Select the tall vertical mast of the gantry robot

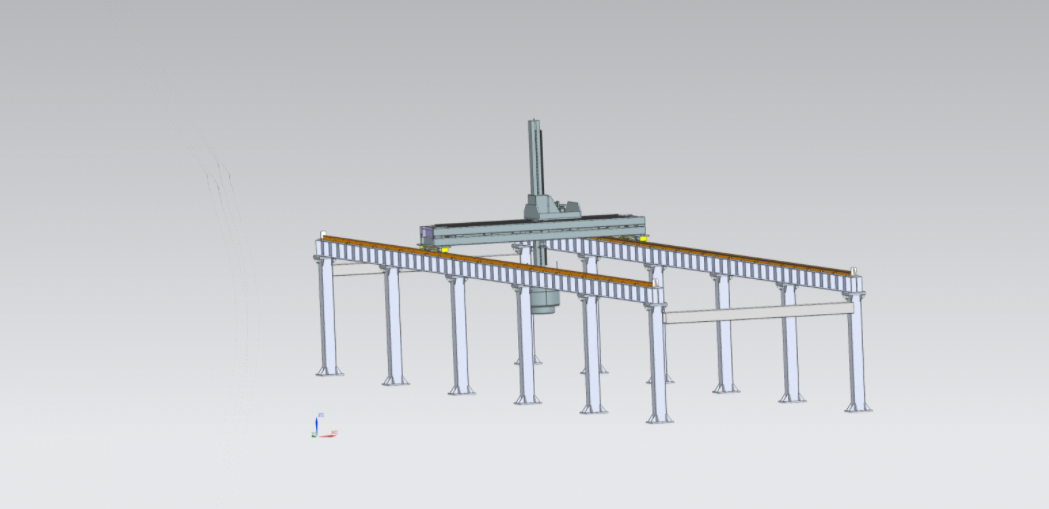[x=535, y=158]
